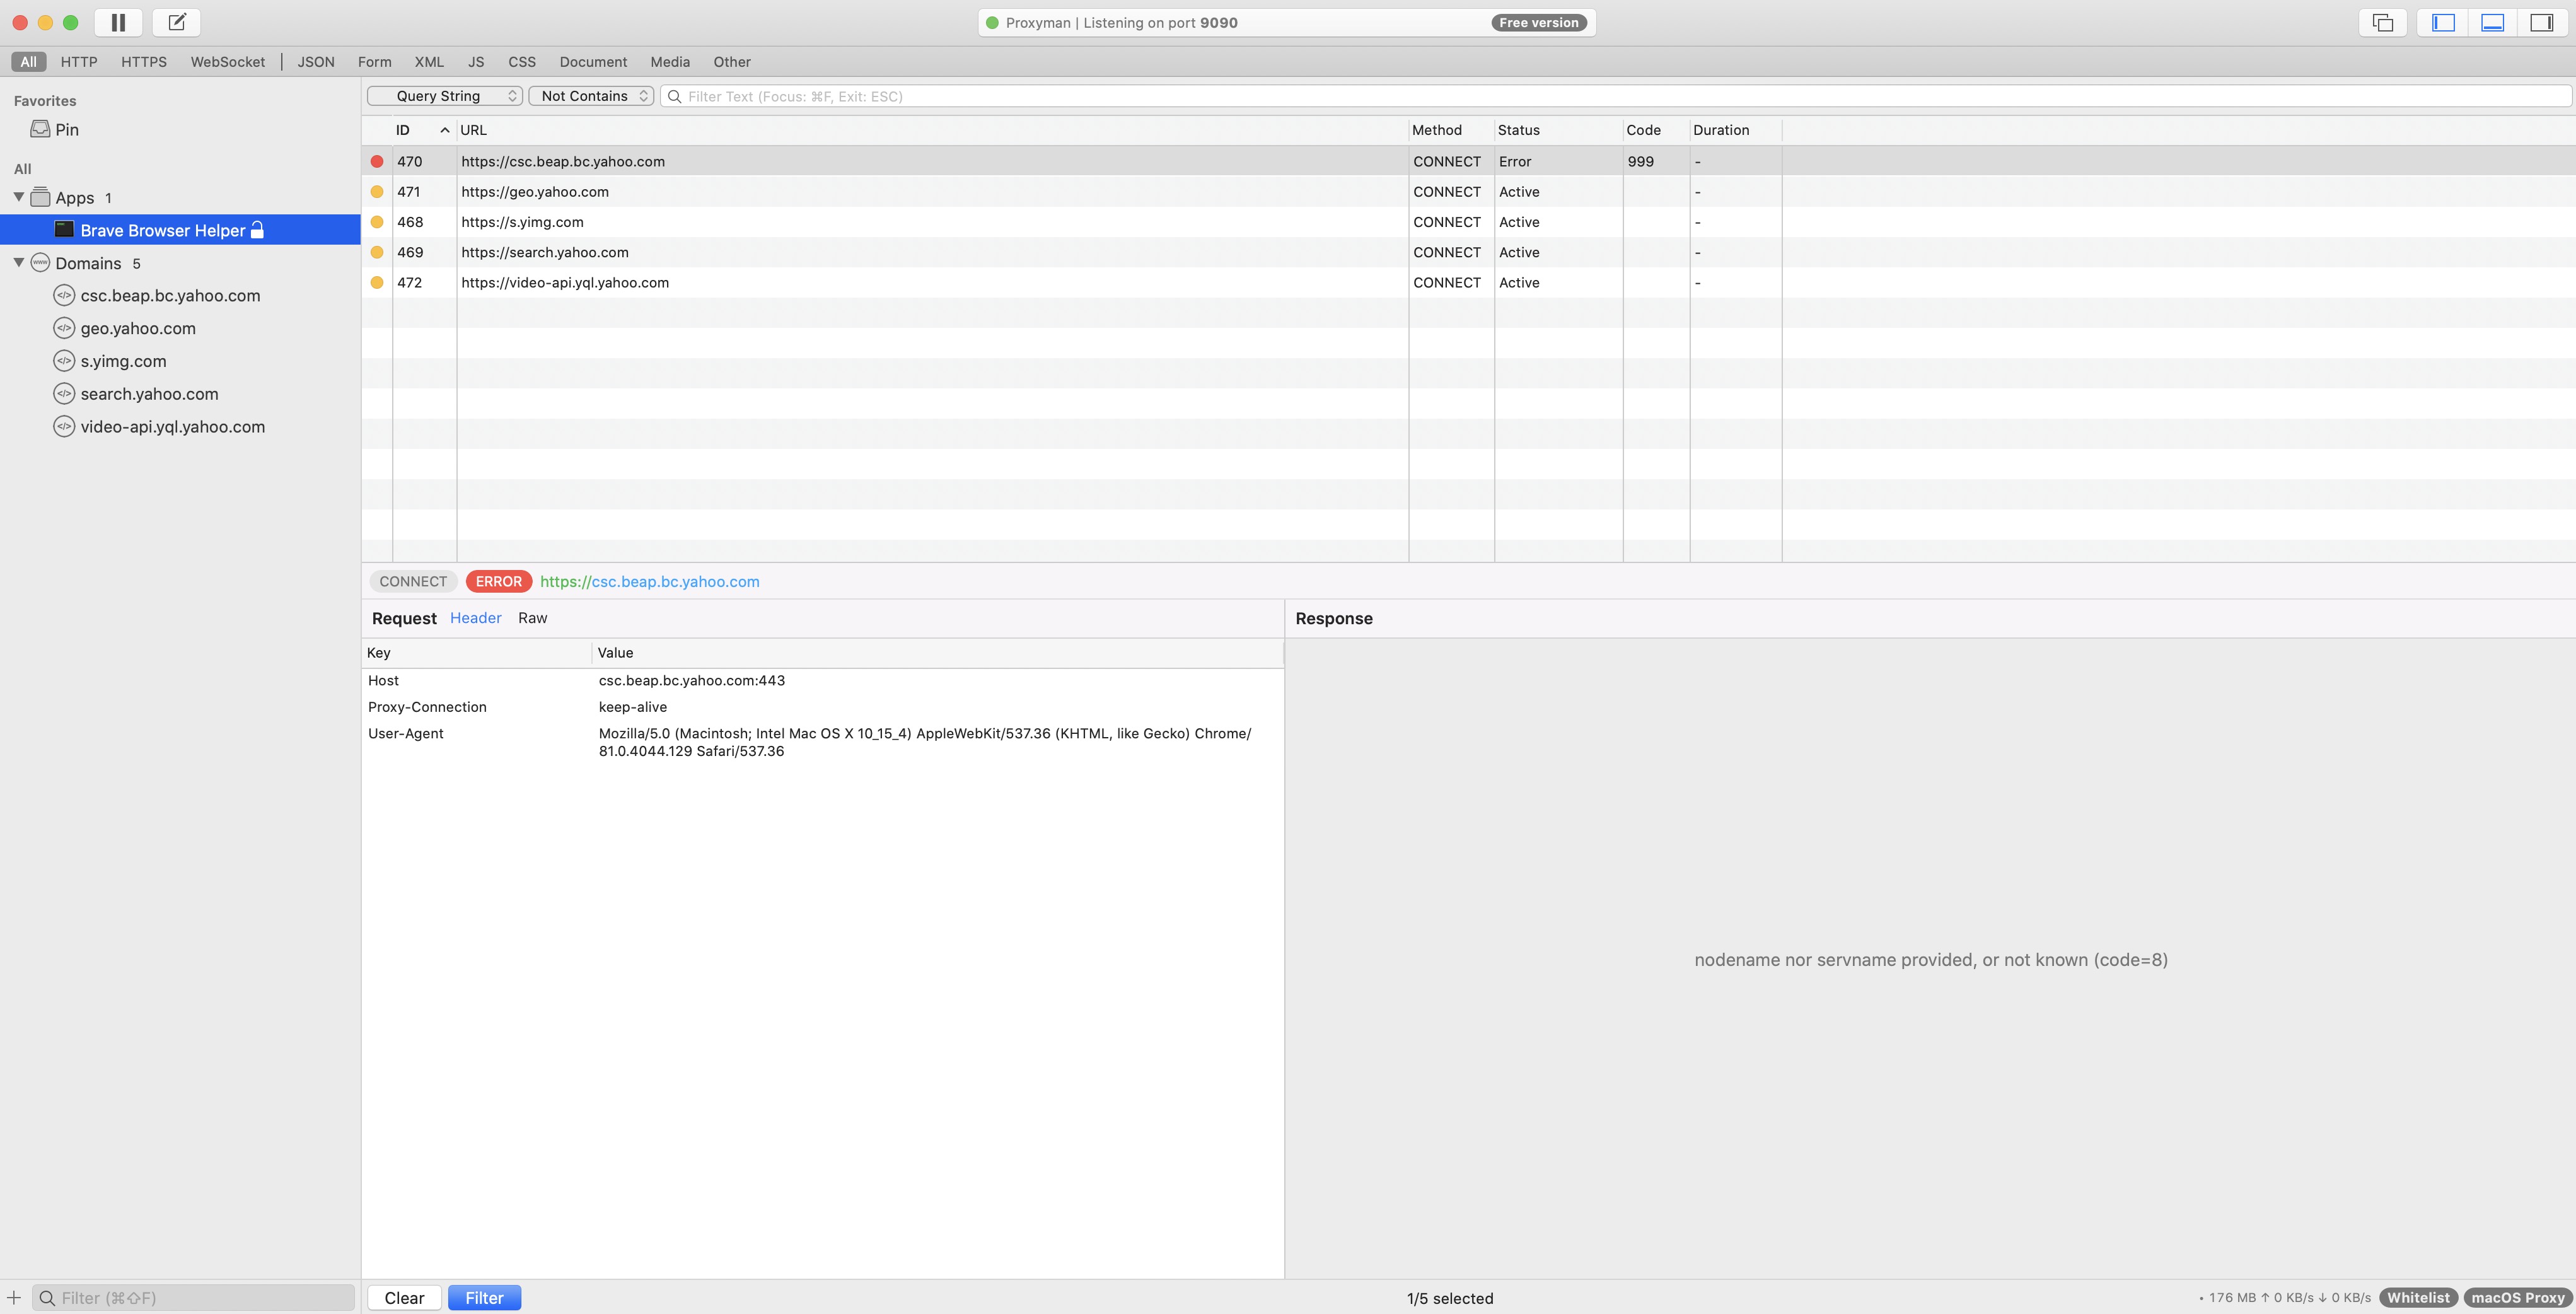Pause traffic recording with the pause button
2576x1314 pixels.
pyautogui.click(x=118, y=22)
